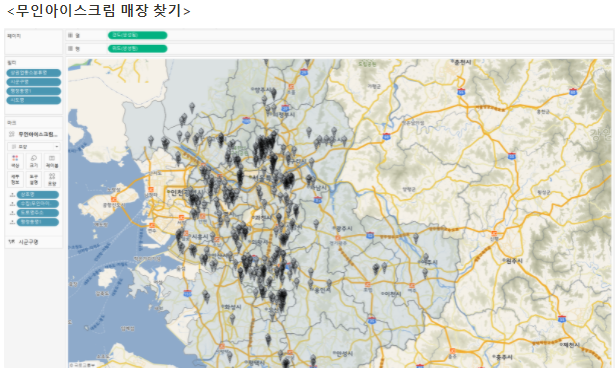Open the 크기 (size) marks card button
This screenshot has width=615, height=370.
tap(34, 161)
